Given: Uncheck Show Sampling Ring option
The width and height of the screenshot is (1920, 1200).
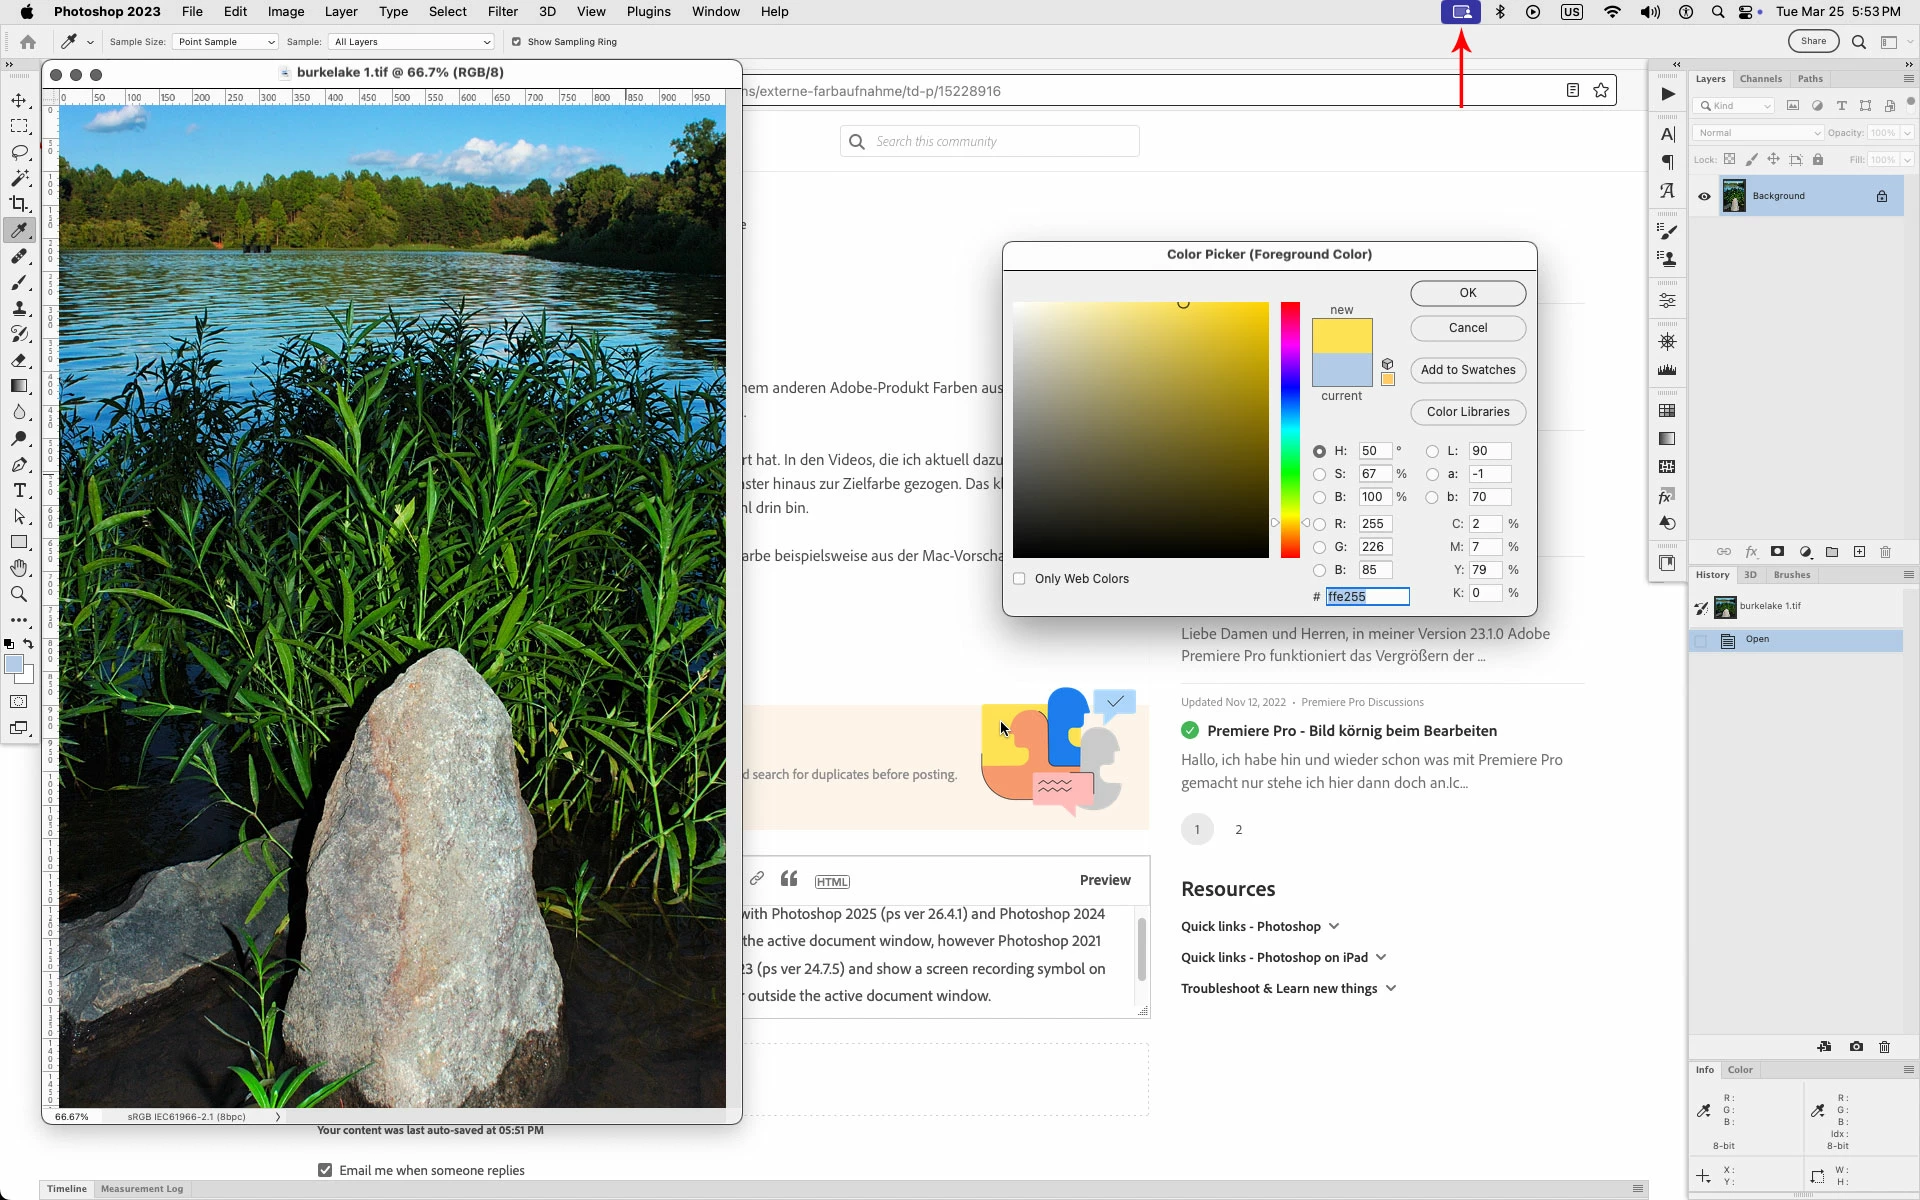Looking at the screenshot, I should click(x=516, y=42).
